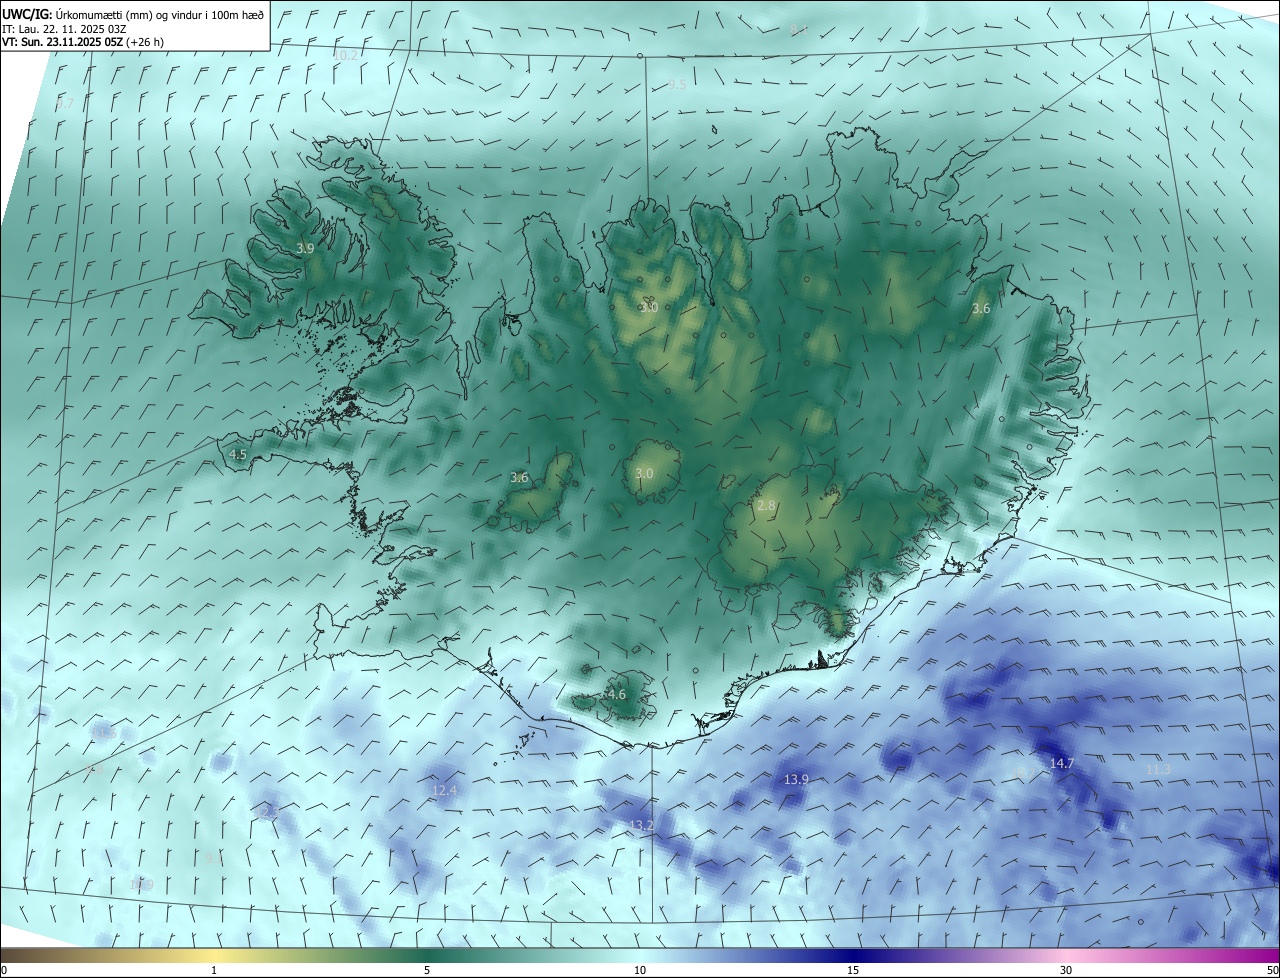Click the colorbar tick label 1
This screenshot has height=978, width=1280.
click(214, 970)
